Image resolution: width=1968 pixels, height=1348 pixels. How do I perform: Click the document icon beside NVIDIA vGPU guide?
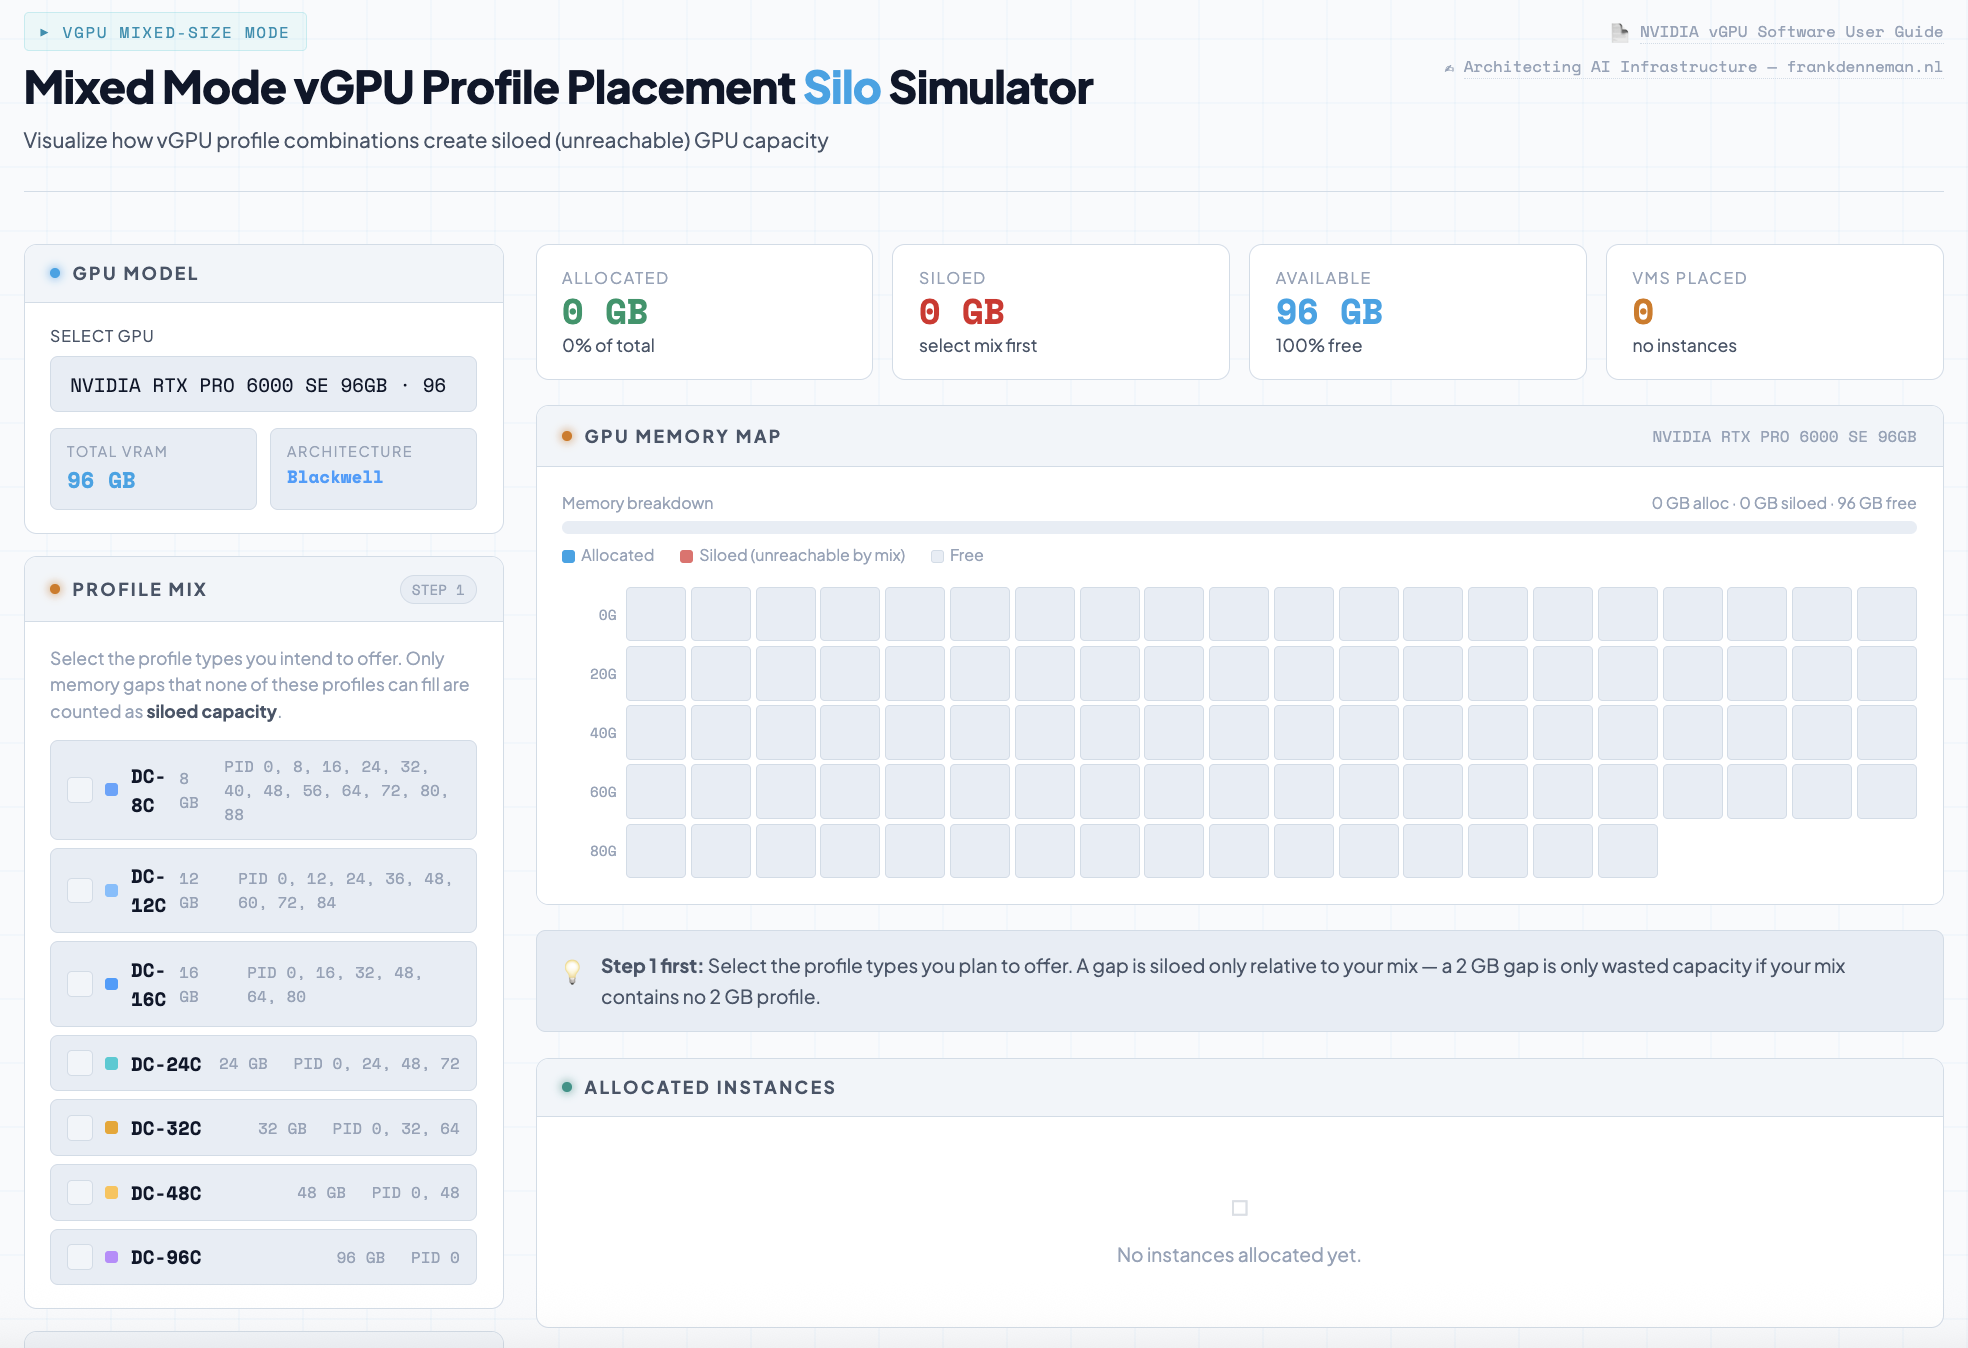(x=1619, y=32)
